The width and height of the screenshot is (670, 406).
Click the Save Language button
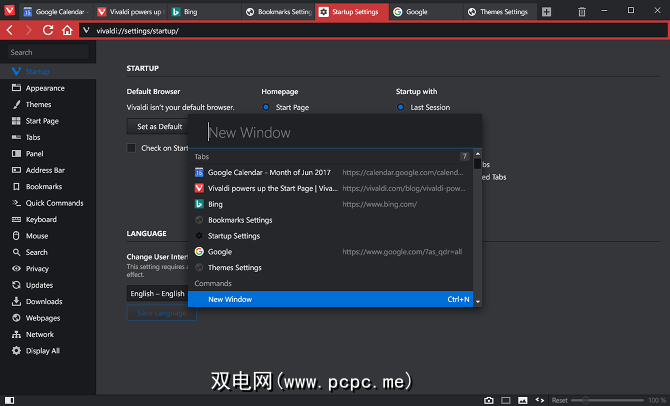pos(162,313)
